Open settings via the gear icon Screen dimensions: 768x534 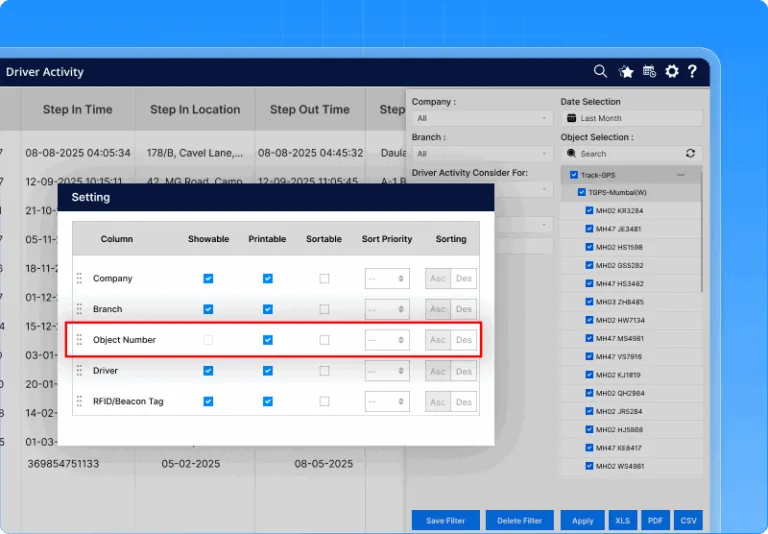[x=672, y=72]
